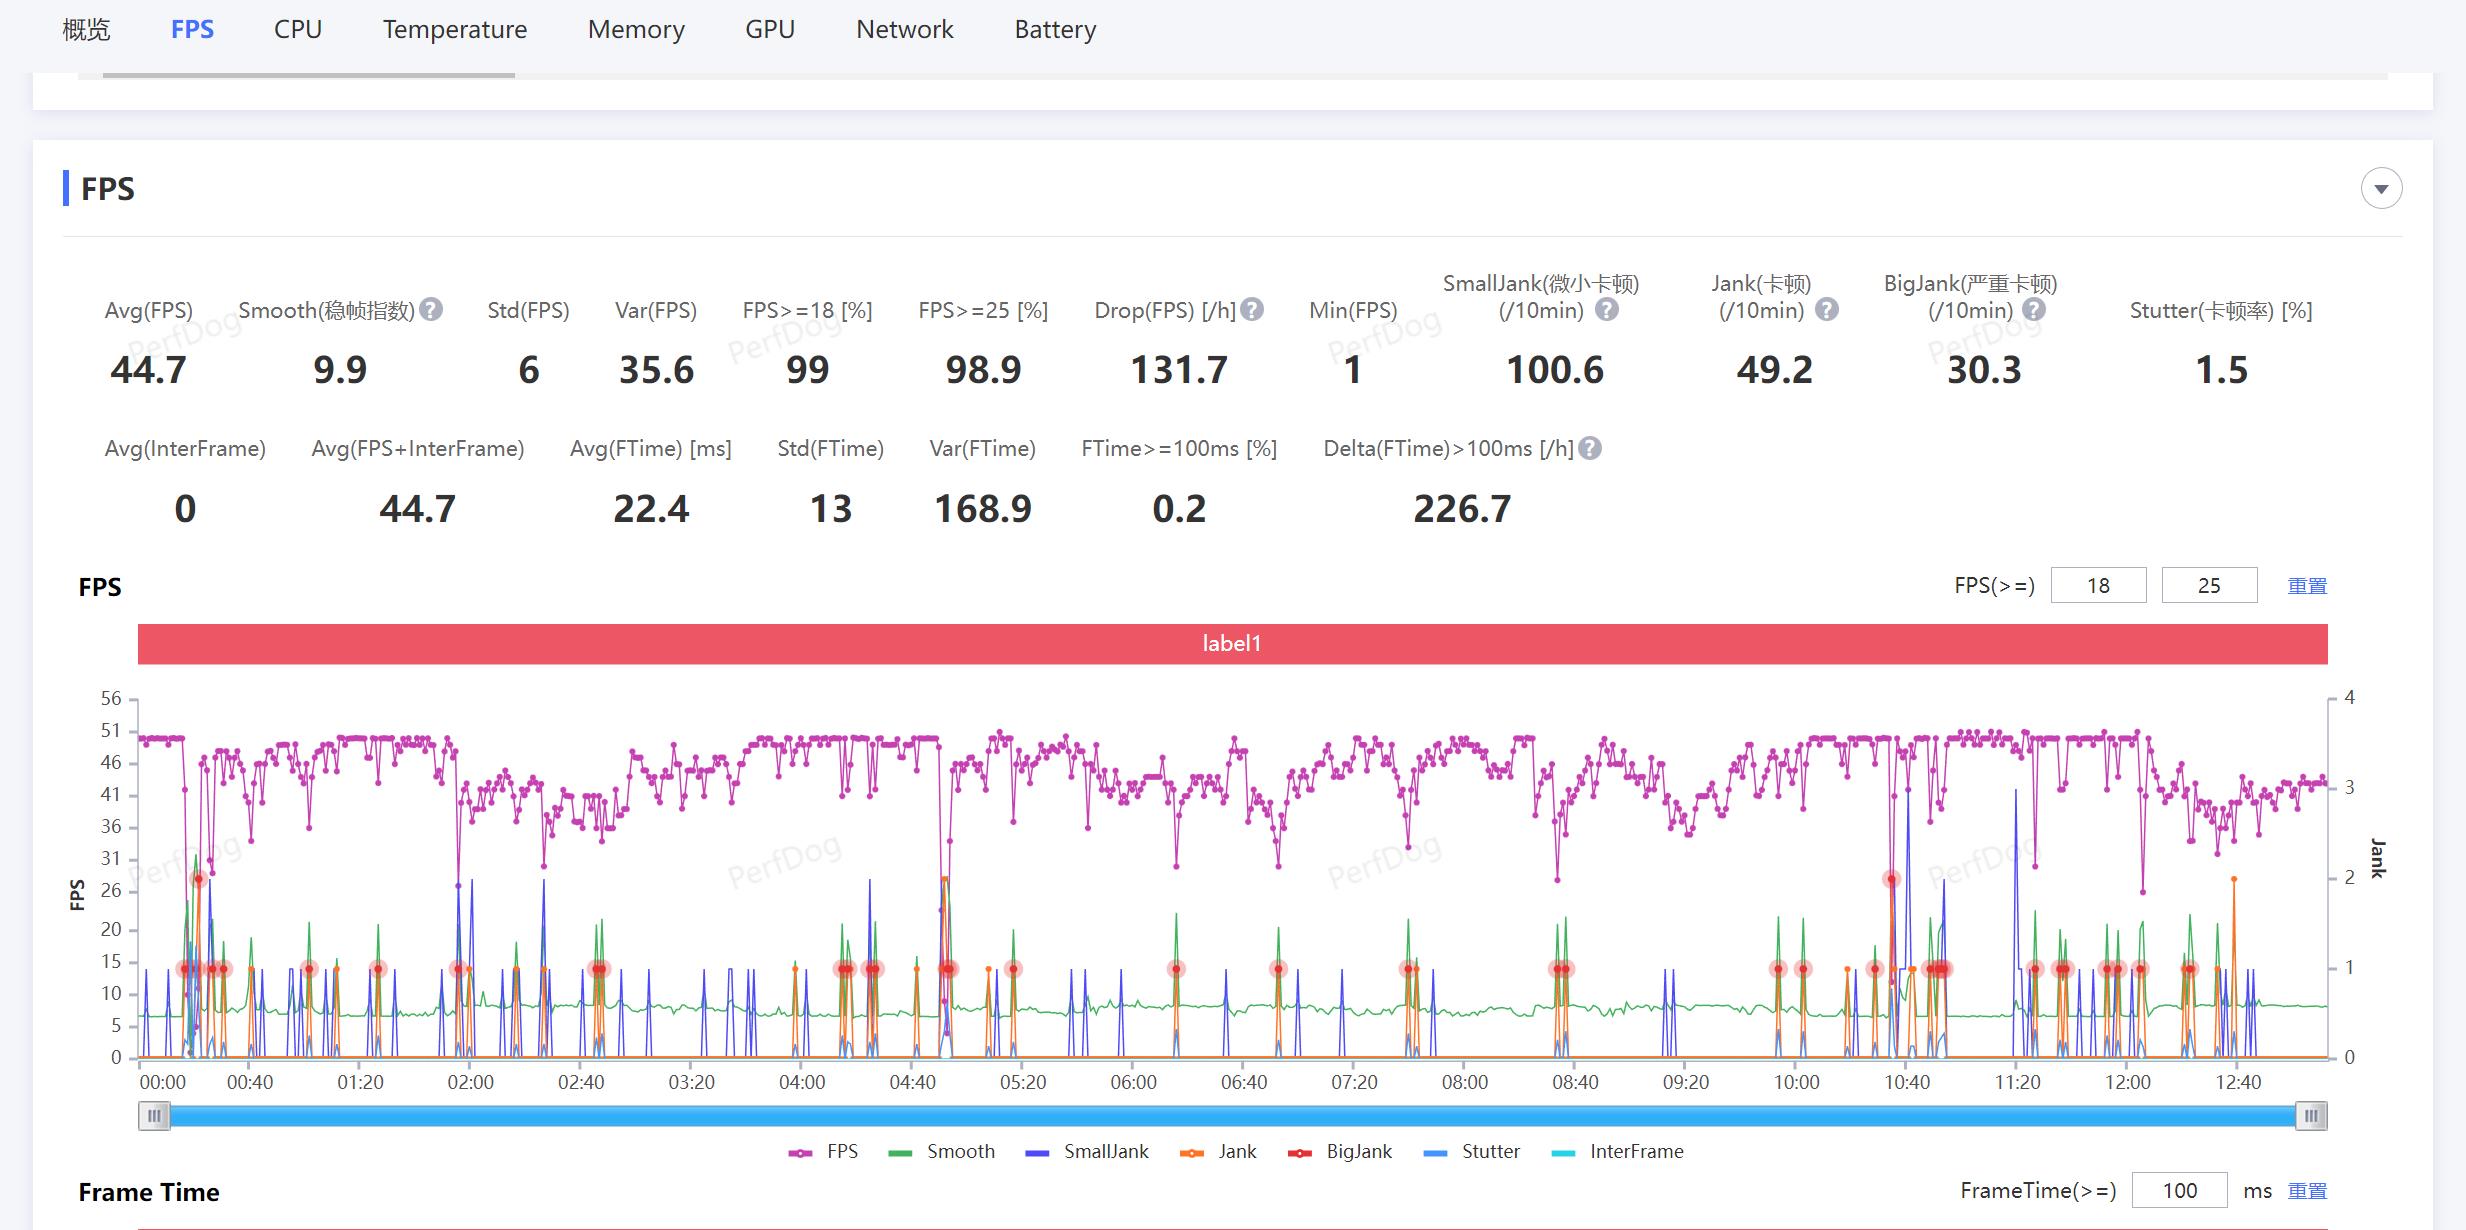This screenshot has width=2466, height=1230.
Task: Show help for Jank(卡顿) metric
Action: [x=1826, y=310]
